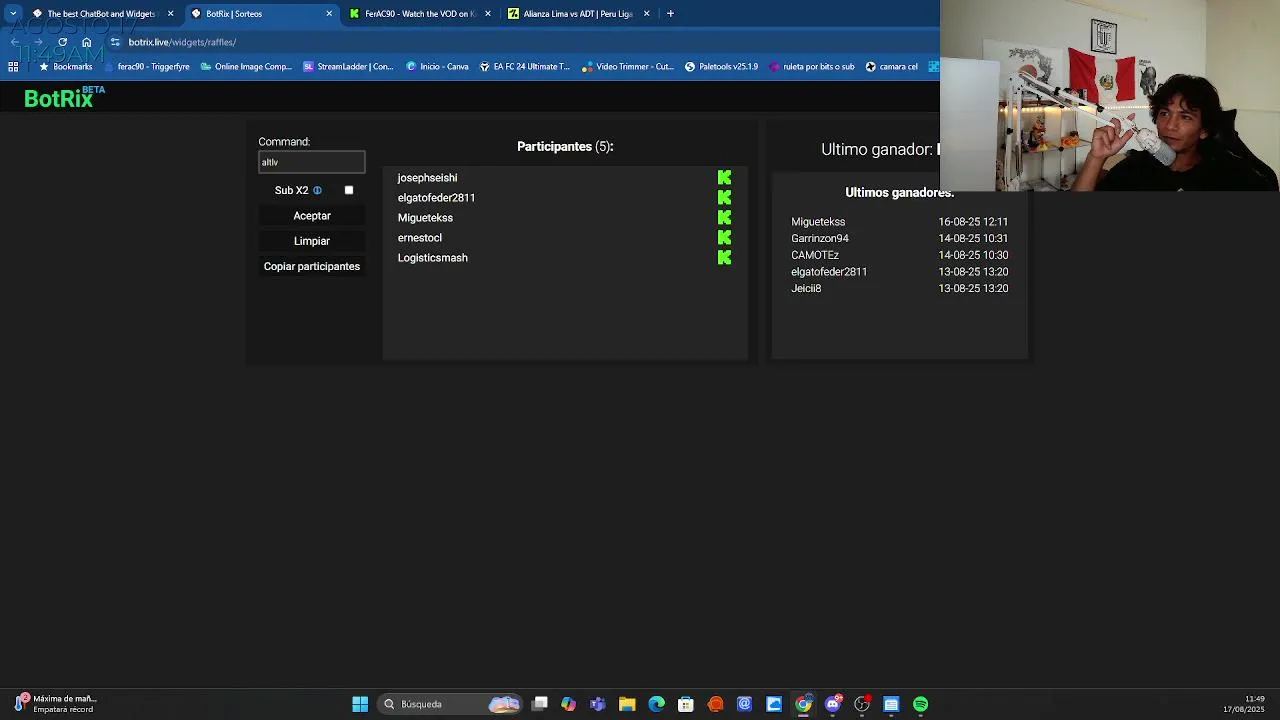Open Microsoft Store from the taskbar

point(686,704)
